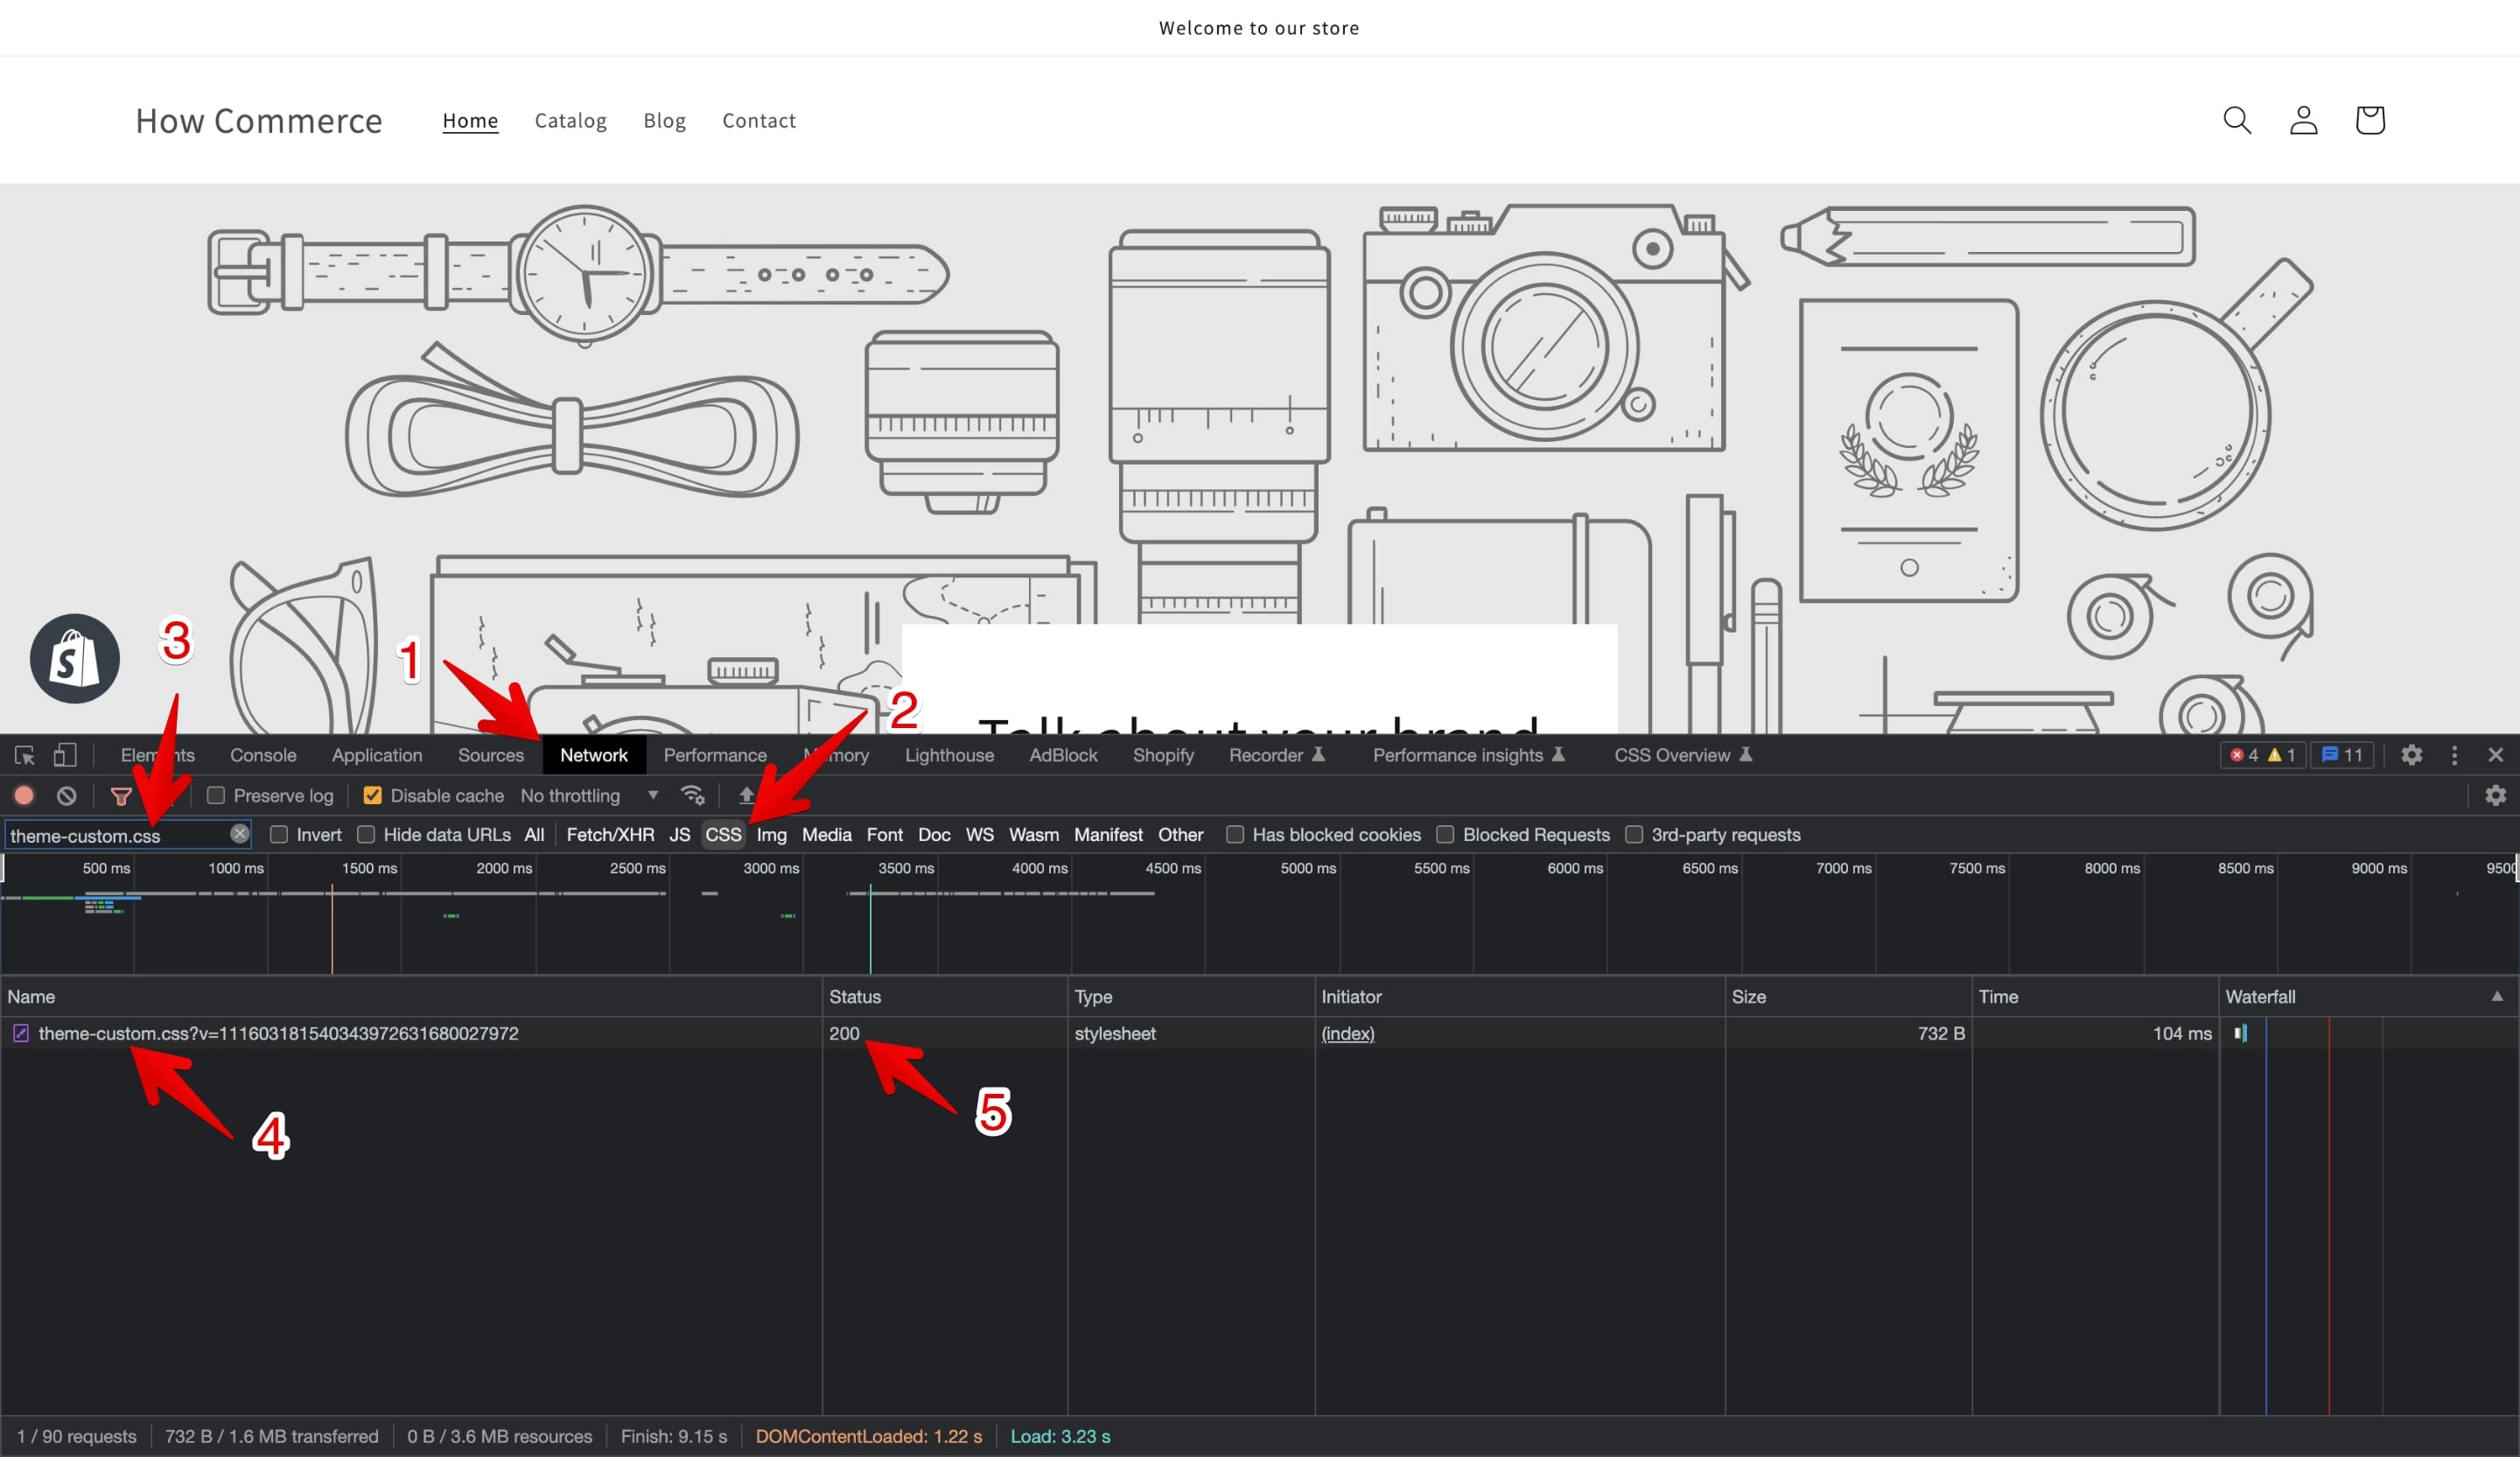
Task: Switch to the Performance tab
Action: pos(715,755)
